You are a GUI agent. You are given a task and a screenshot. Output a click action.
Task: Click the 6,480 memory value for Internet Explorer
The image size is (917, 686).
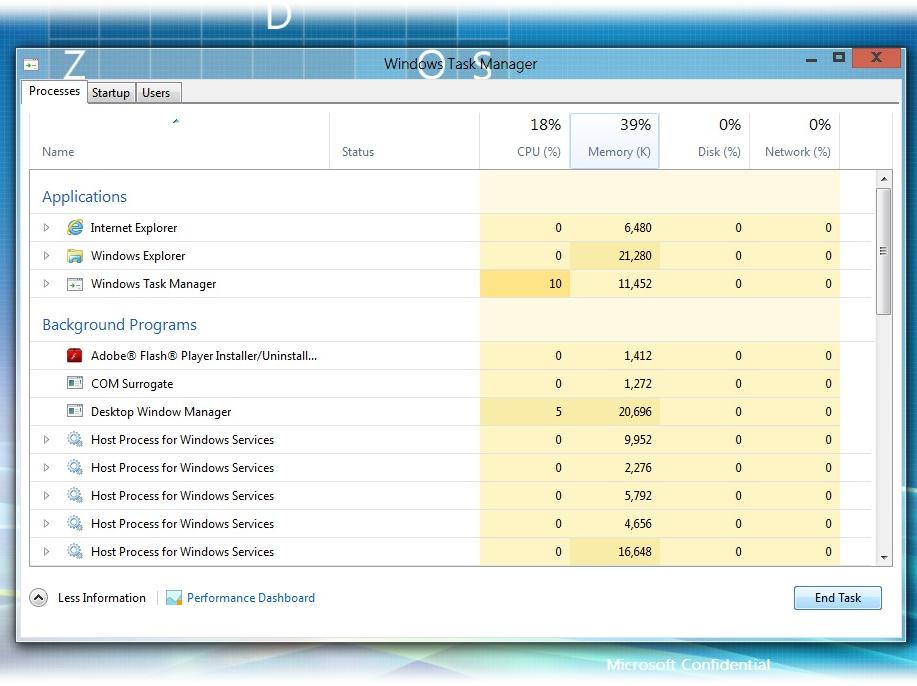[x=638, y=228]
